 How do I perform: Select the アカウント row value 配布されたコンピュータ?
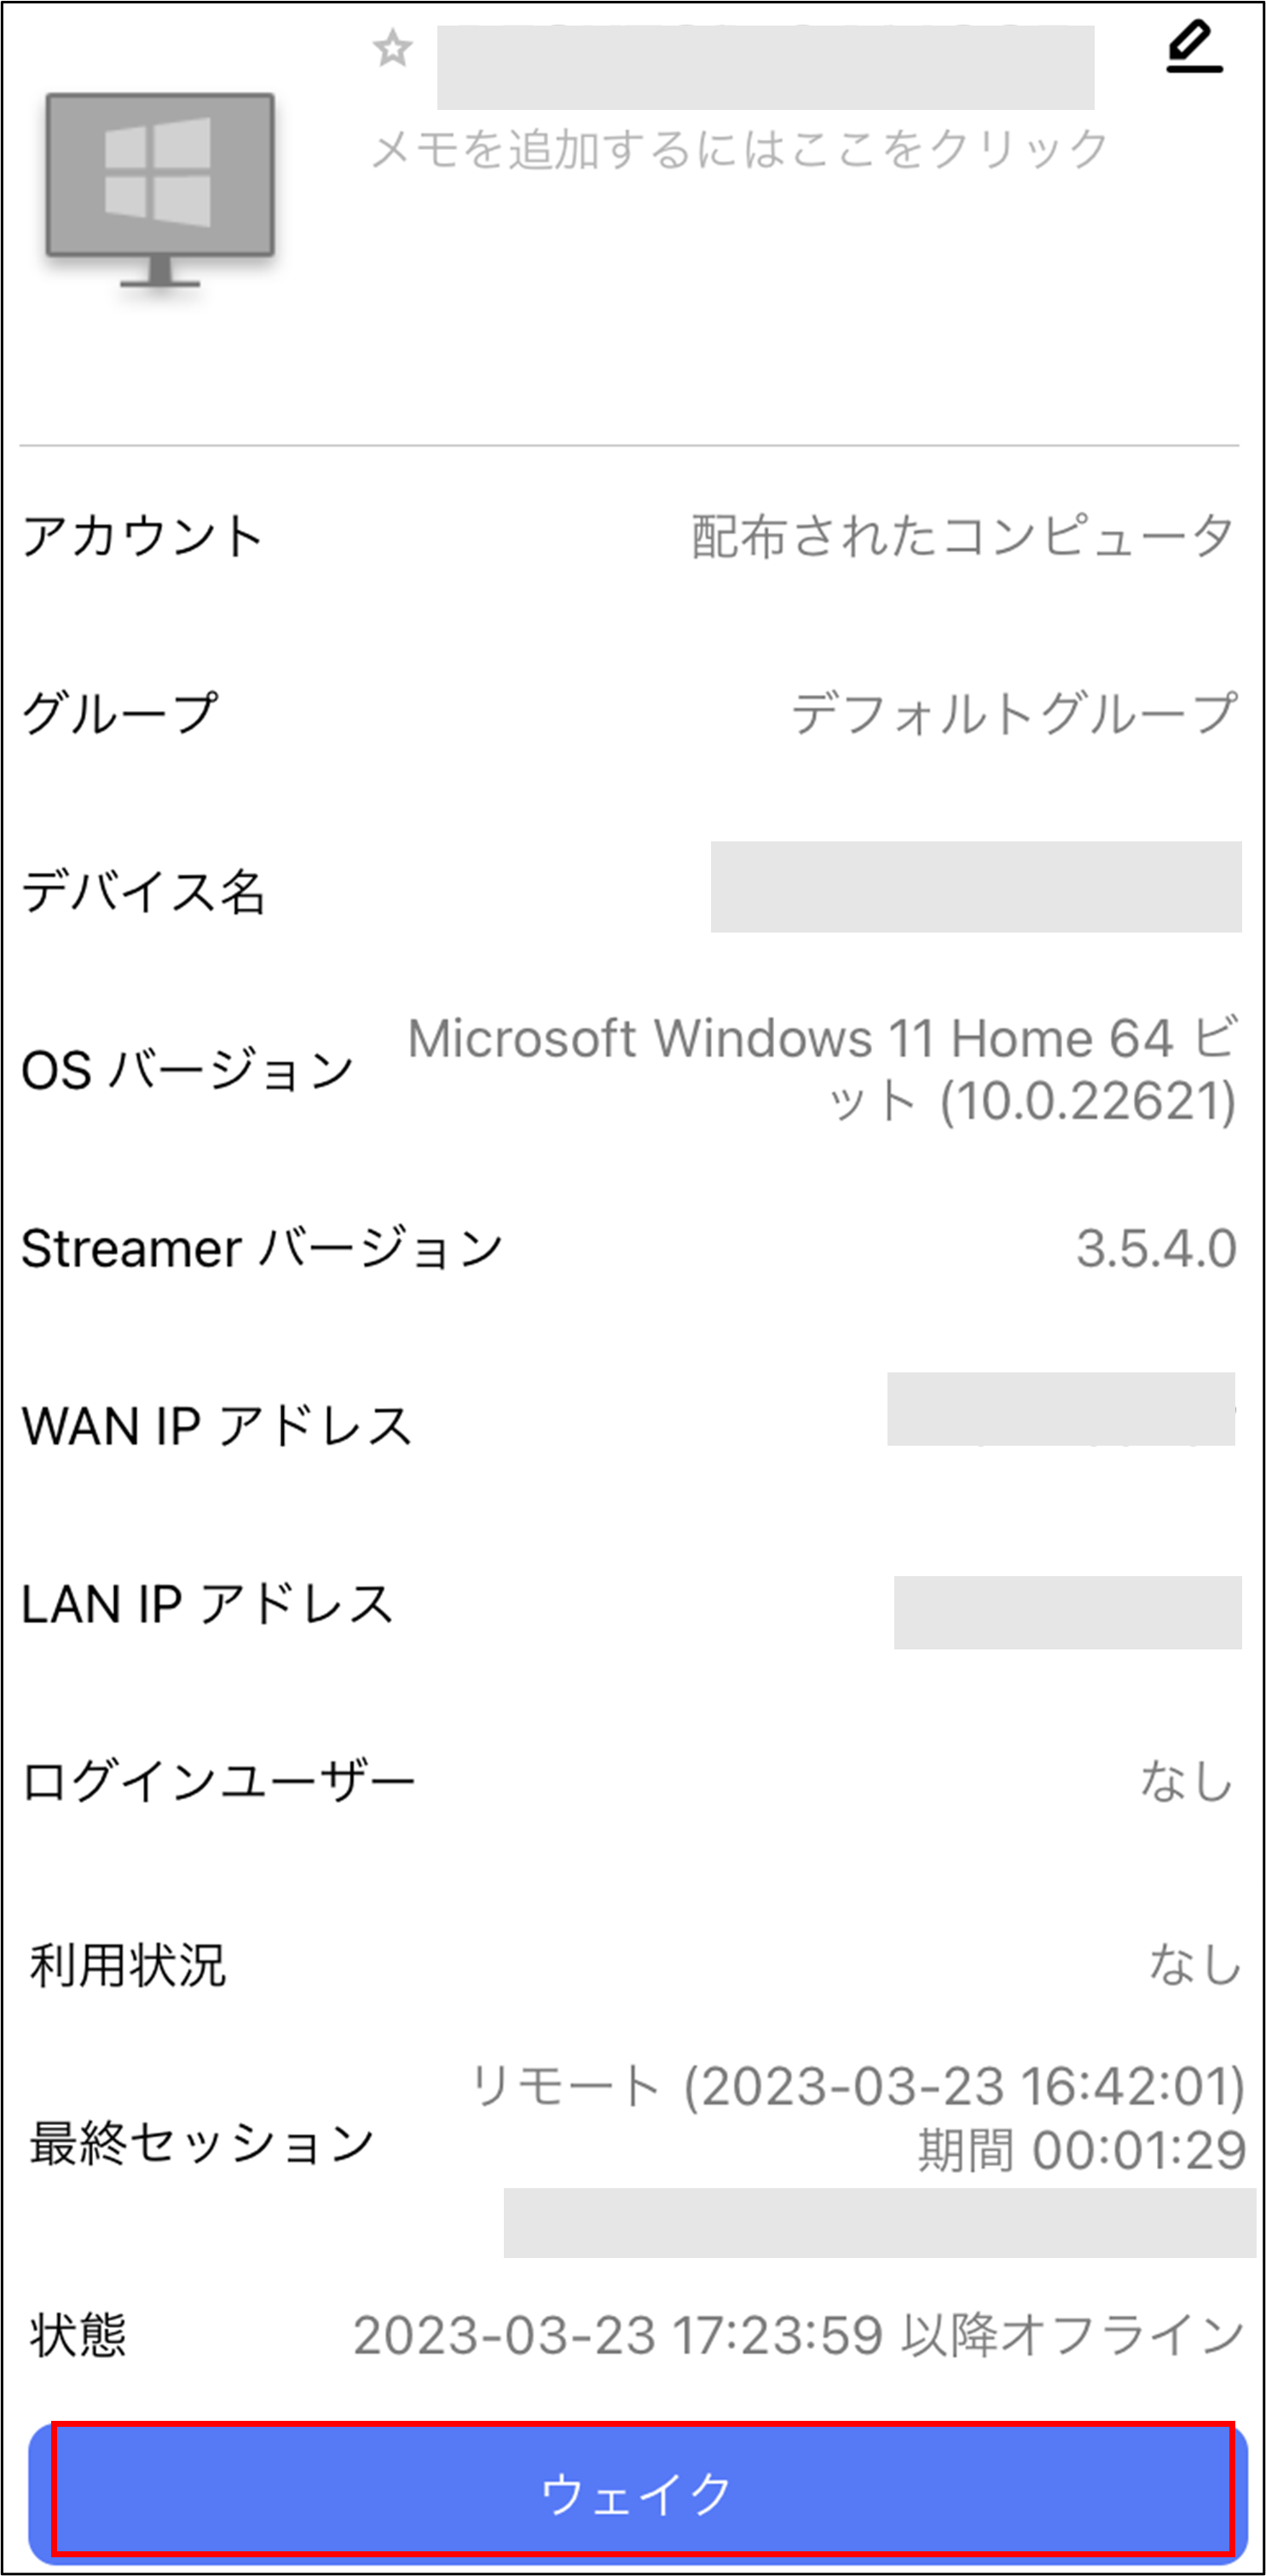[964, 536]
